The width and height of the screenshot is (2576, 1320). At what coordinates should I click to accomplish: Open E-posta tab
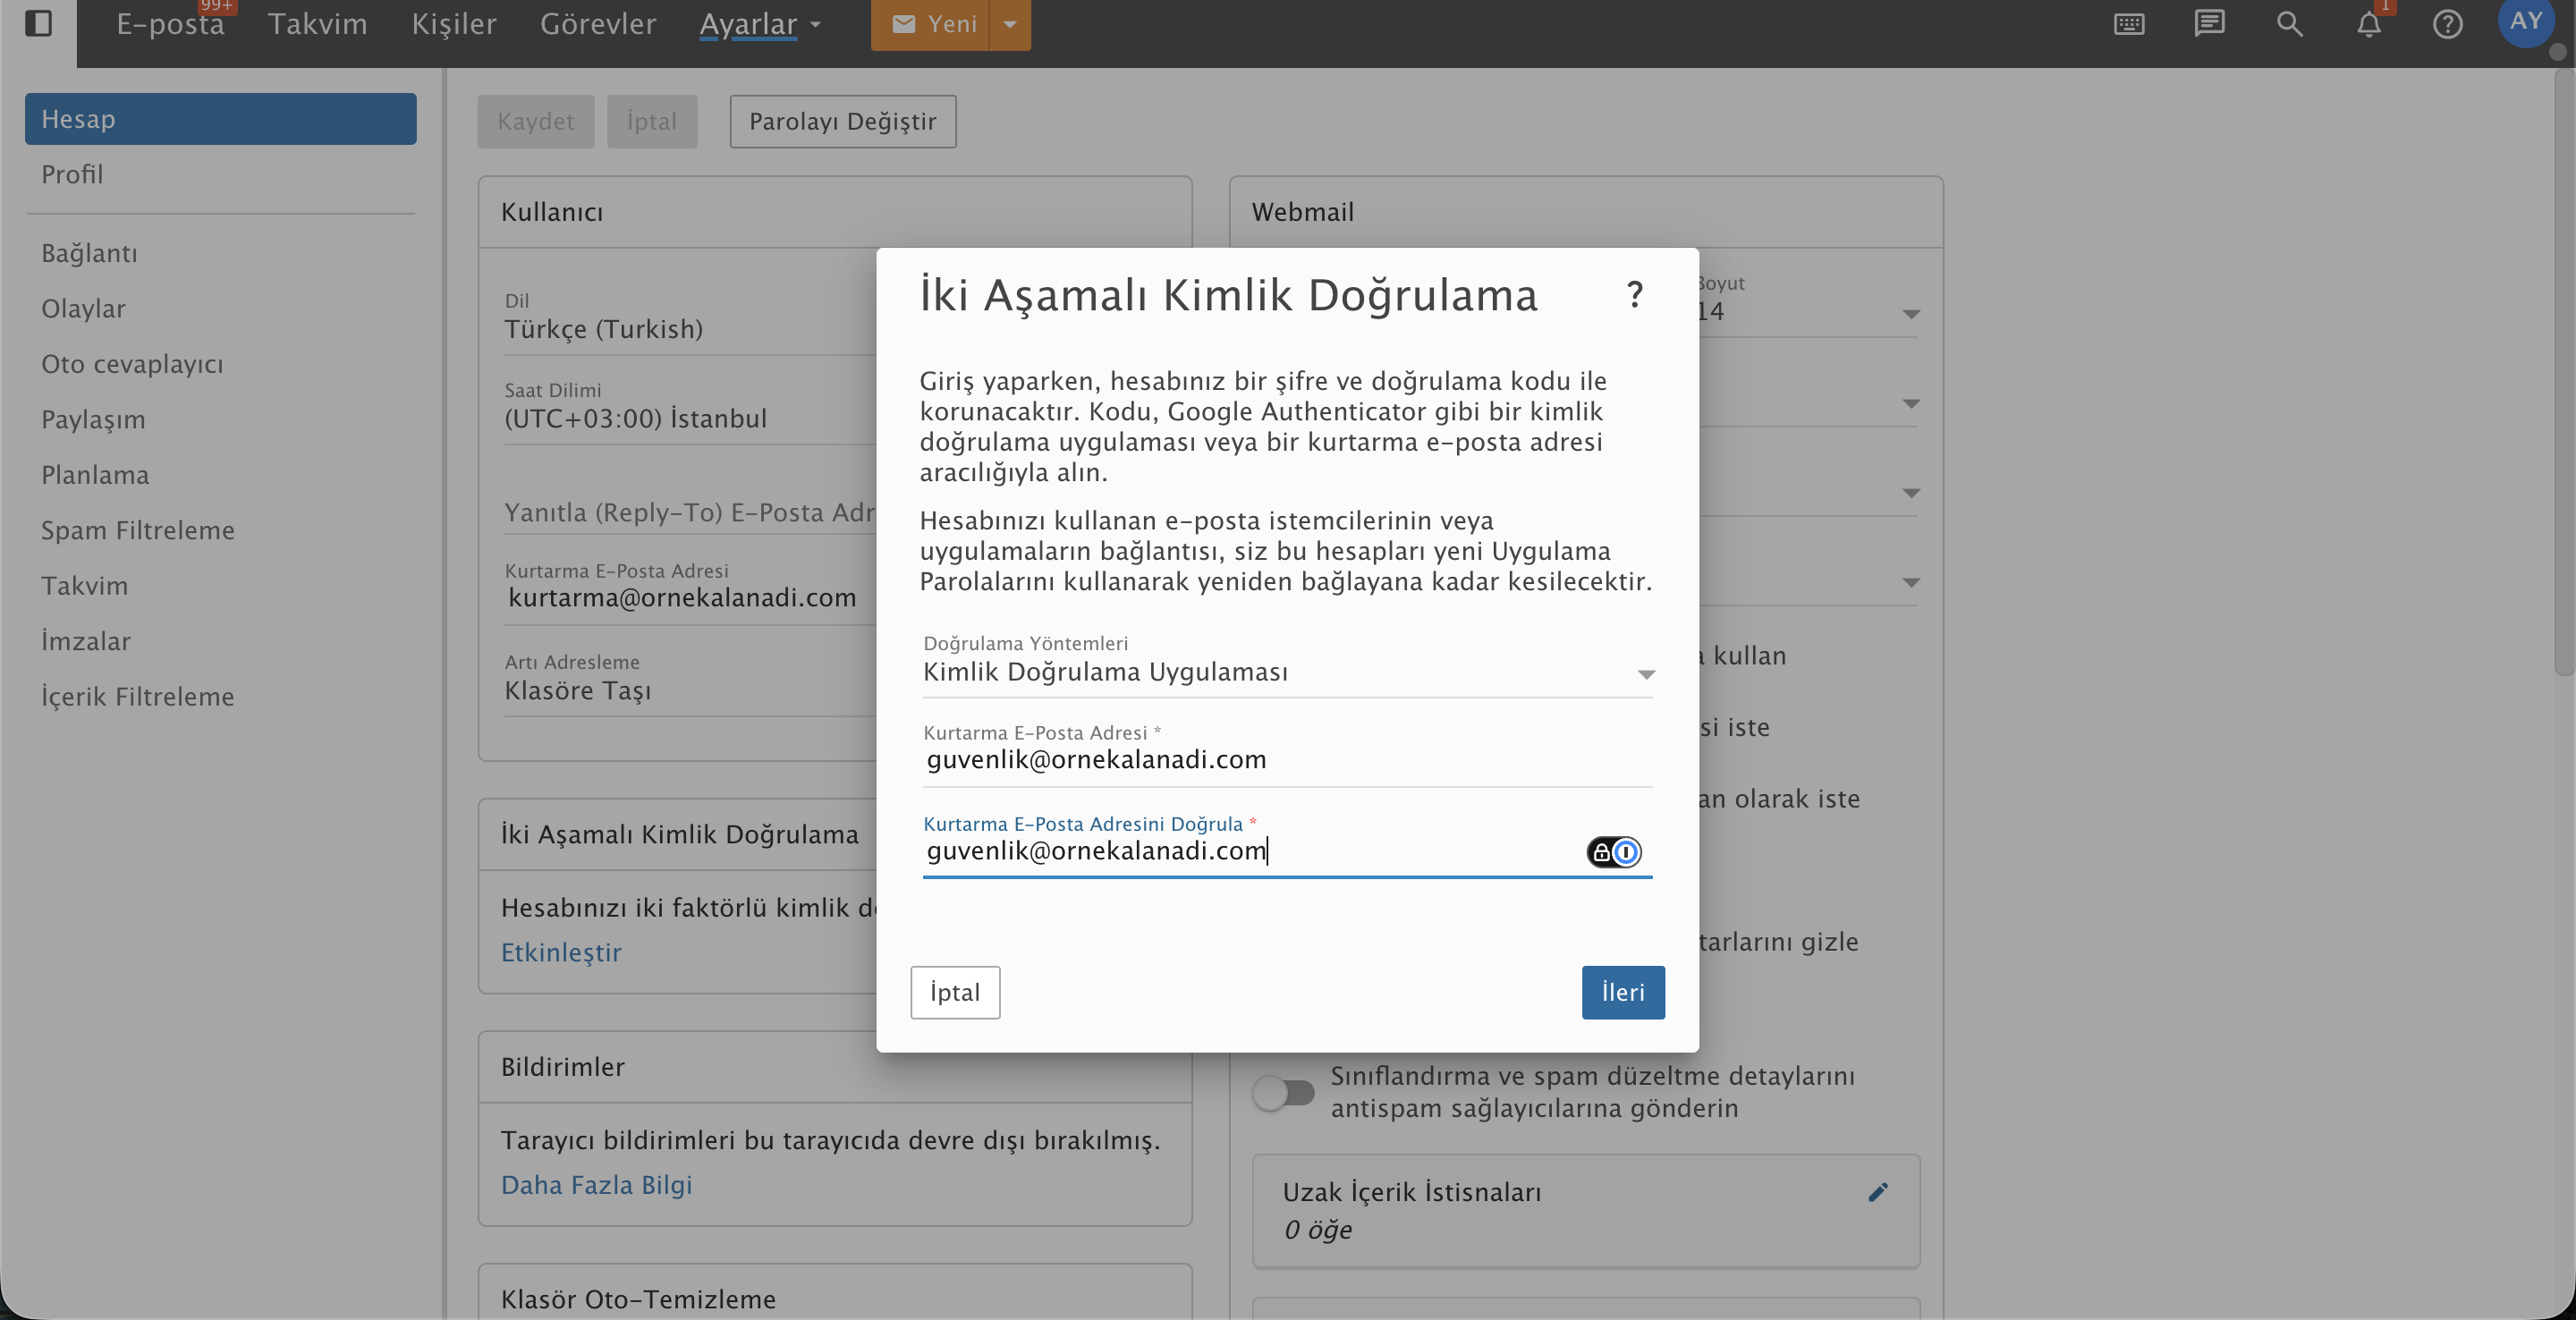pos(170,24)
